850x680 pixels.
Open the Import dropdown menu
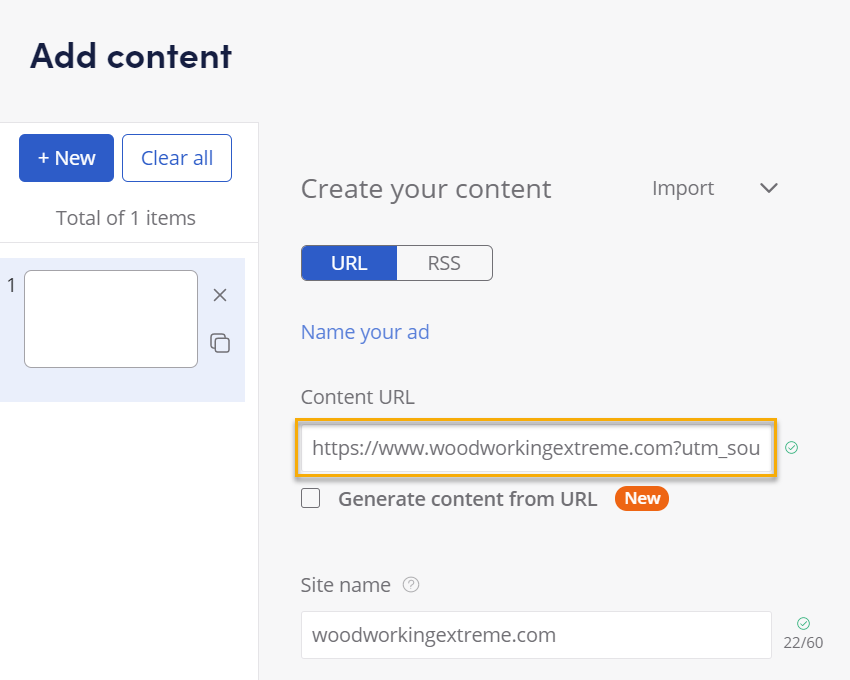click(683, 188)
